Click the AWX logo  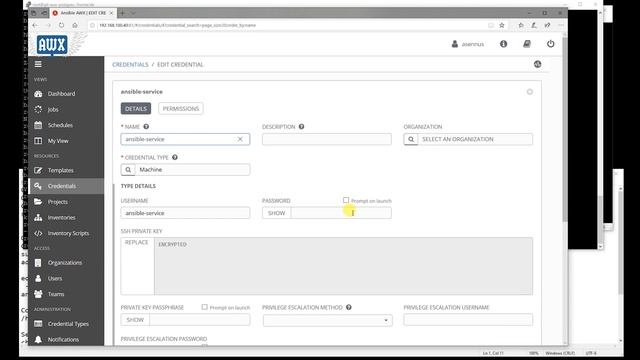(x=52, y=44)
